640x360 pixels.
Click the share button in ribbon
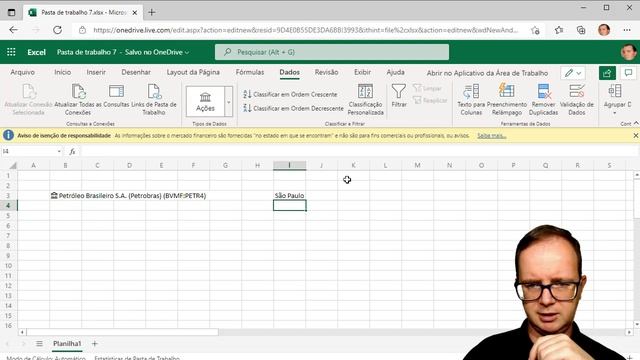click(607, 73)
